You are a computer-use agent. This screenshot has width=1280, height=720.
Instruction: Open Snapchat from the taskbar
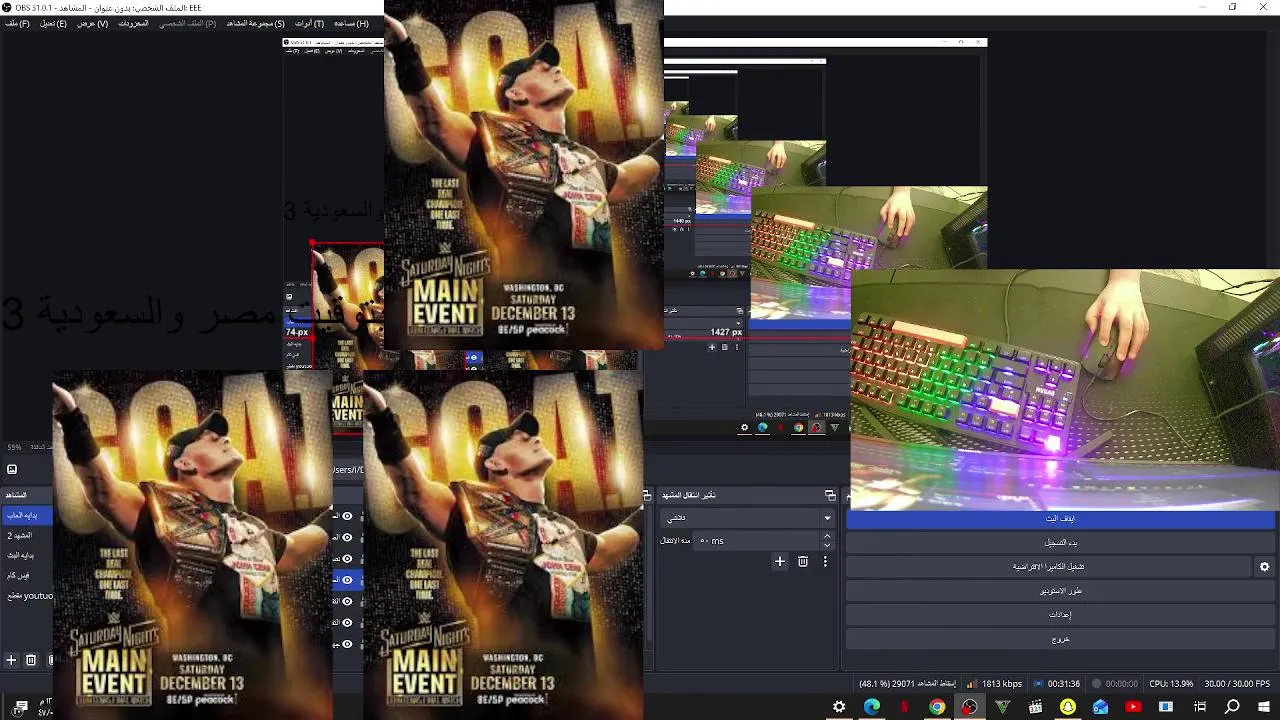pyautogui.click(x=1068, y=707)
